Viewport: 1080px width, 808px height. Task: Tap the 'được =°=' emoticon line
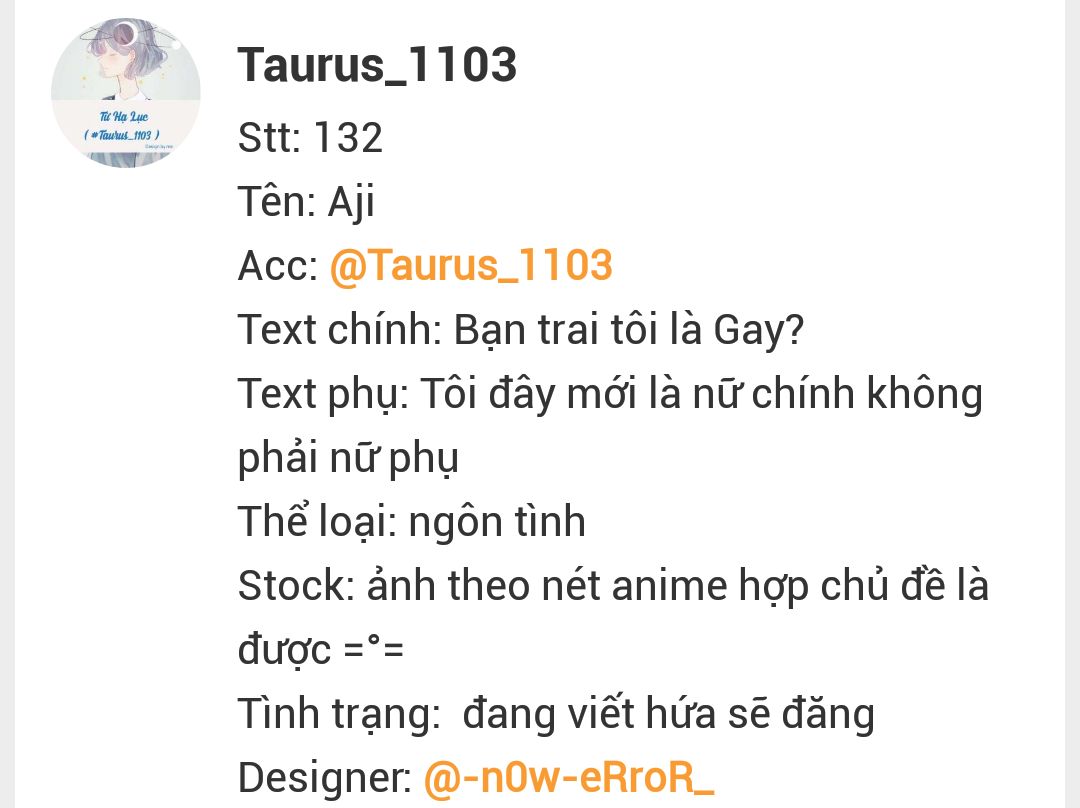(320, 650)
